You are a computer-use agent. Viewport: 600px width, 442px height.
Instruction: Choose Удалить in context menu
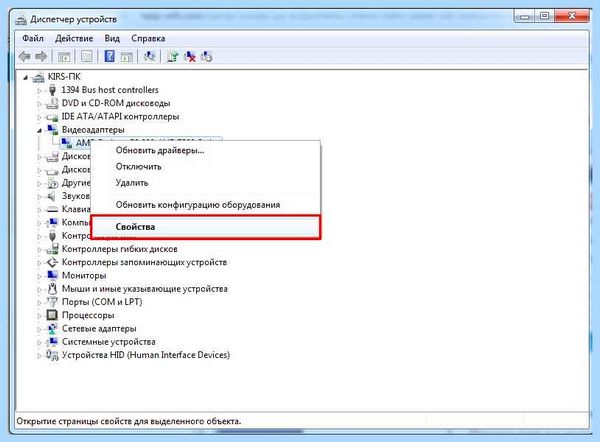[x=205, y=183]
